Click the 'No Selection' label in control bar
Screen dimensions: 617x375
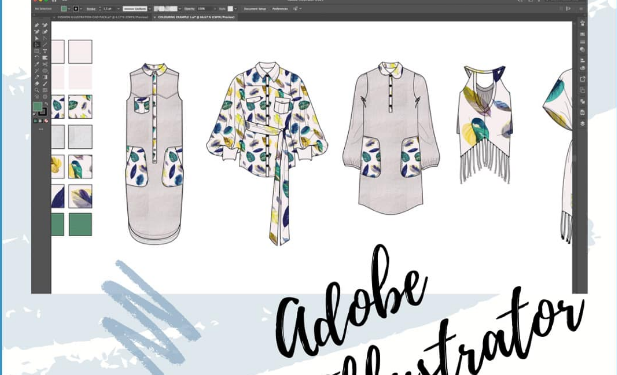click(x=43, y=9)
